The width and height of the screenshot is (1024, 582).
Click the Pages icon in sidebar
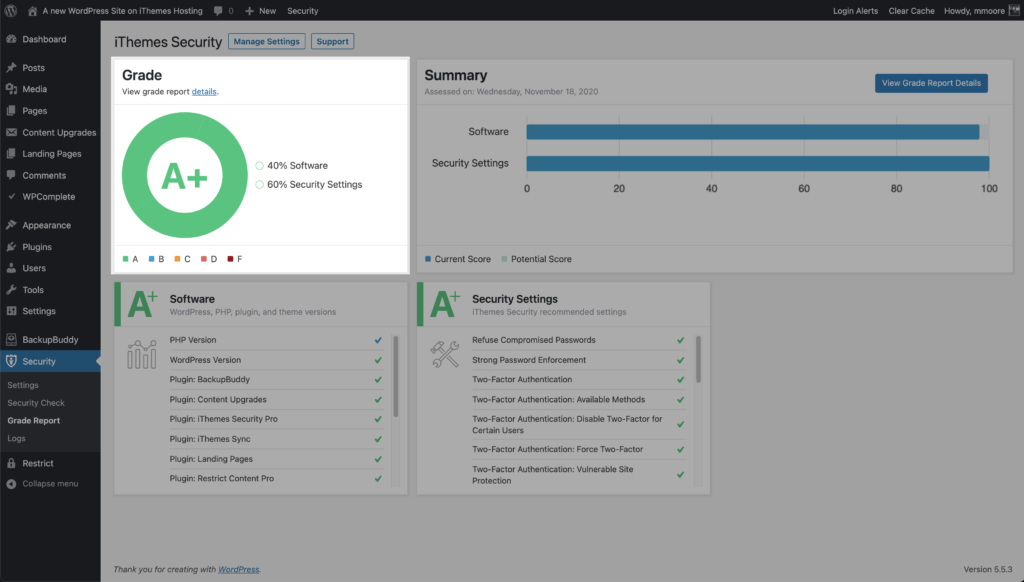tap(11, 110)
